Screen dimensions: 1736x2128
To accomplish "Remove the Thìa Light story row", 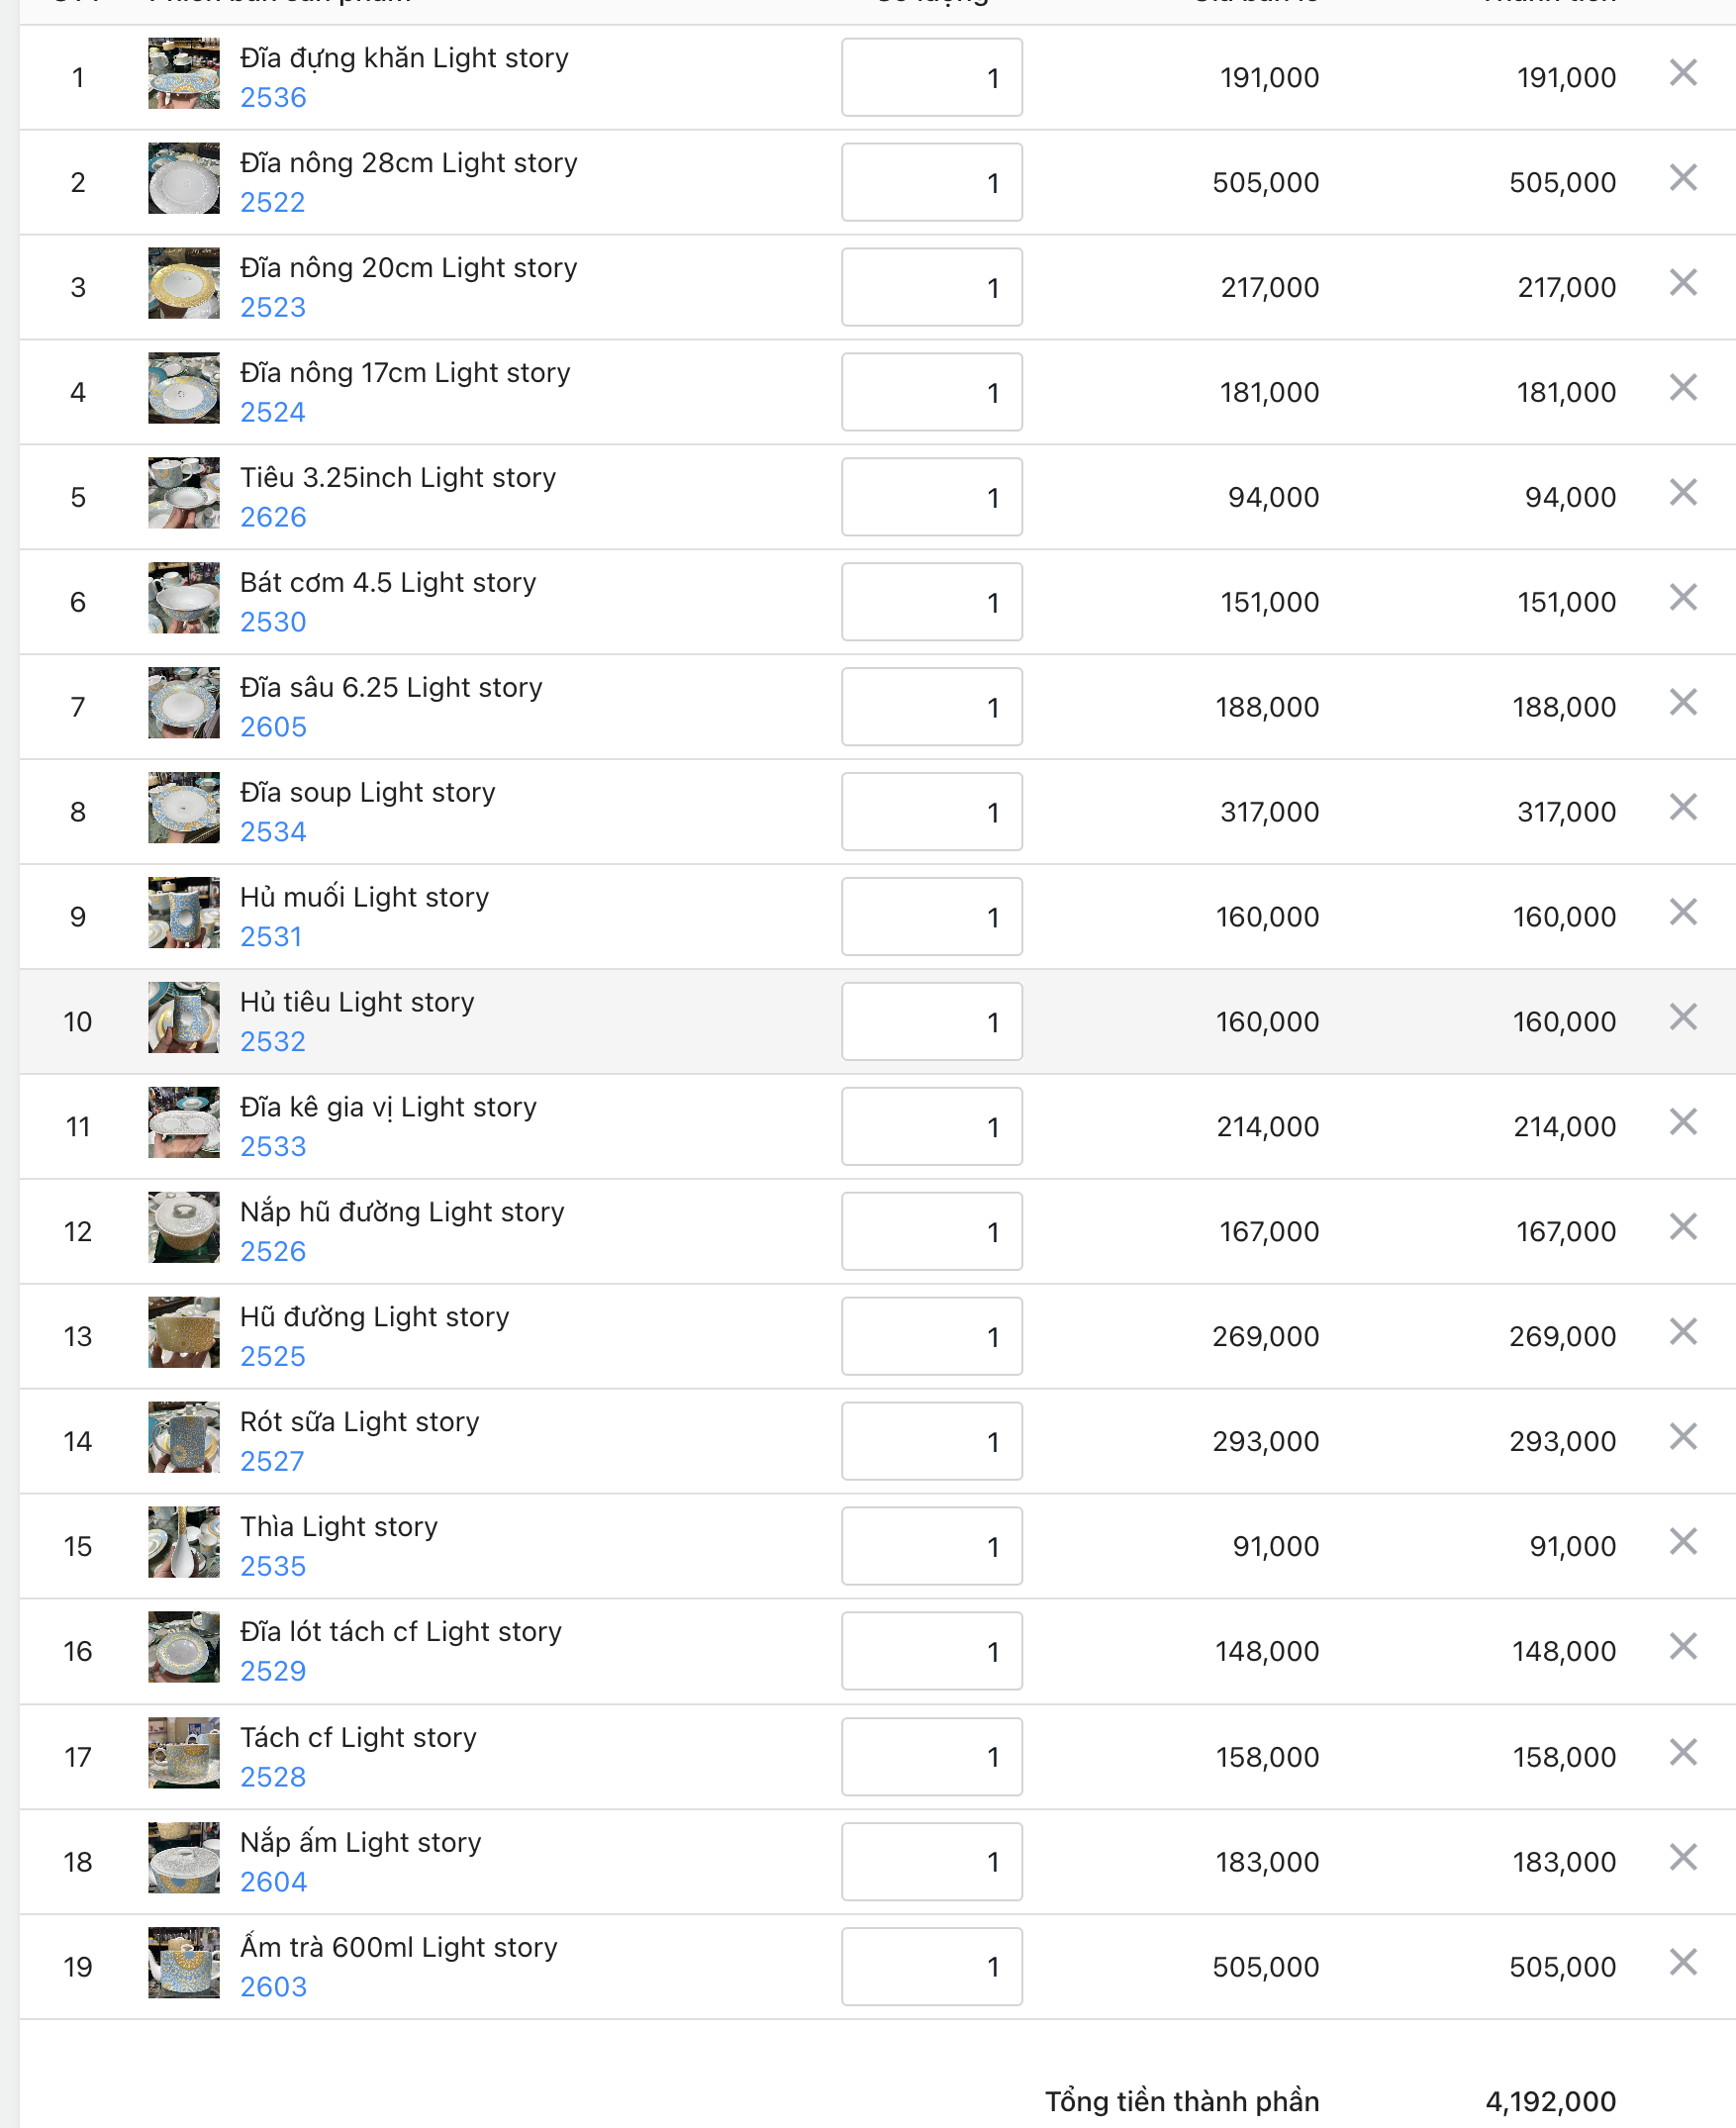I will (1682, 1542).
